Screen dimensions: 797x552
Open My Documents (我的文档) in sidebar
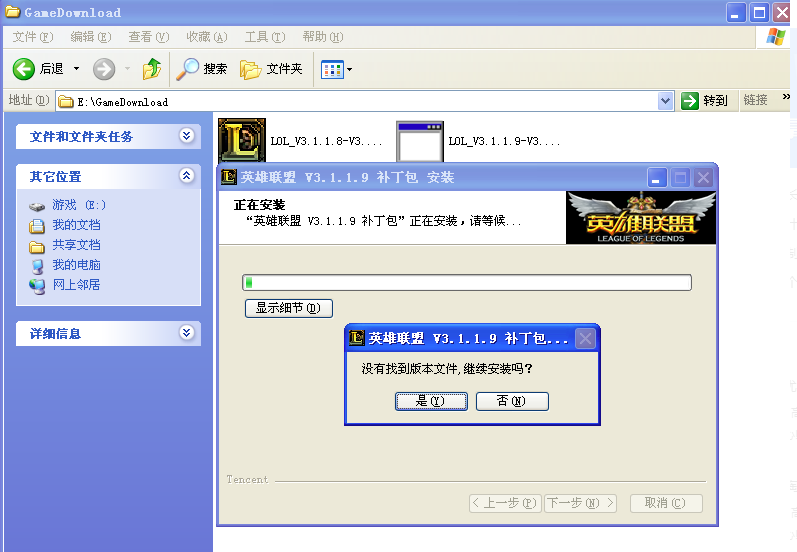tap(76, 225)
